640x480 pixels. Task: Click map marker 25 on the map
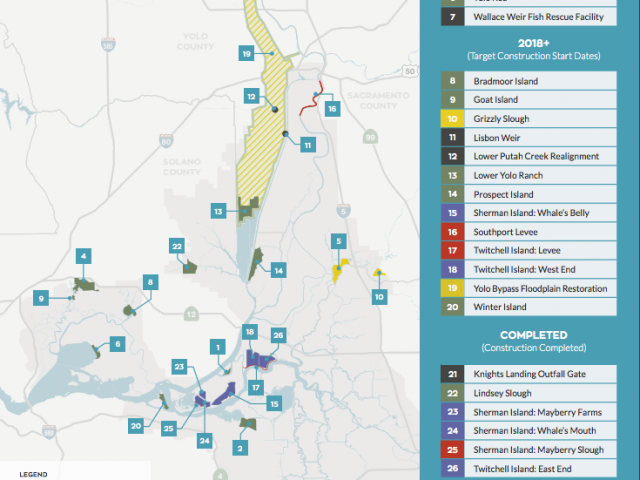(x=169, y=428)
